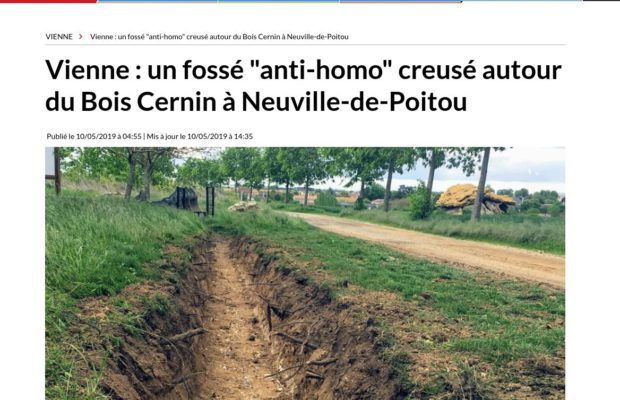
Task: Click the 'Mis à jour le 10/05/2019' timestamp
Action: click(200, 136)
